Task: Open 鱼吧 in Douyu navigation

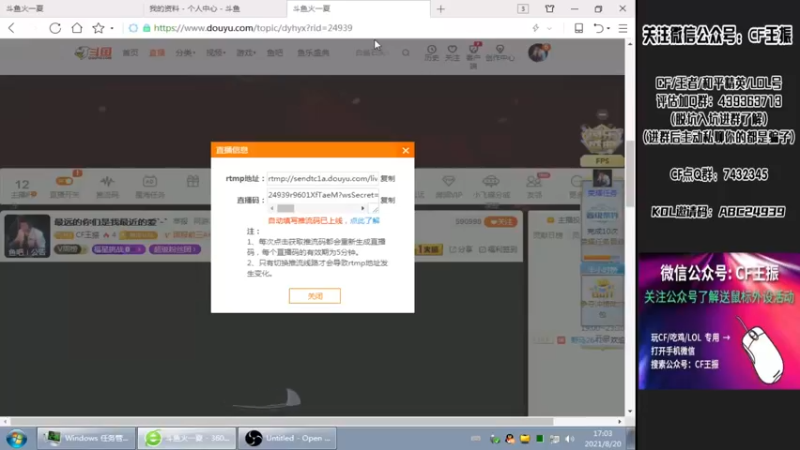Action: (274, 53)
